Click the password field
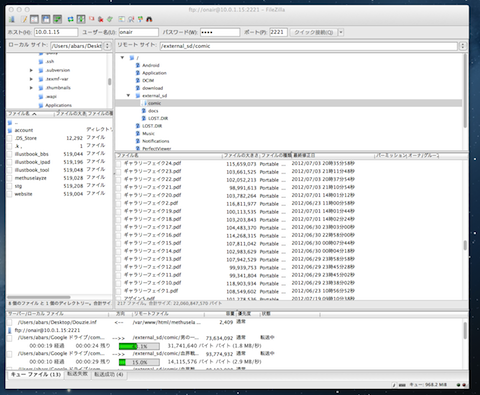 point(219,32)
